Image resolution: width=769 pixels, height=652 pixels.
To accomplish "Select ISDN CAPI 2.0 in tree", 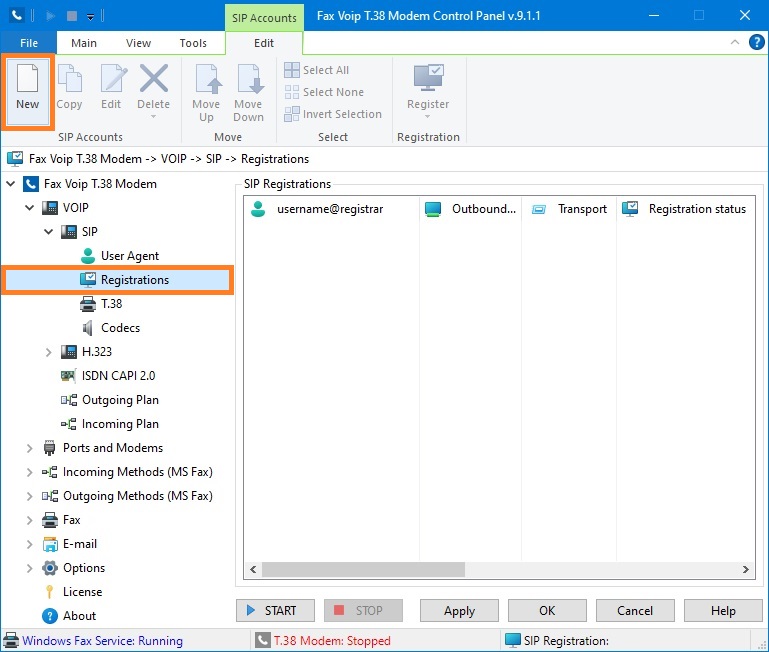I will pos(118,376).
